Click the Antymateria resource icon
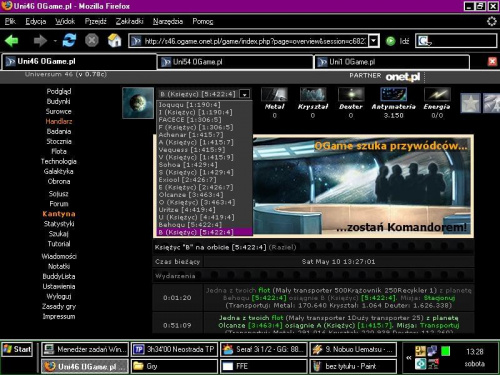Screen dimensions: 500x375 click(393, 95)
